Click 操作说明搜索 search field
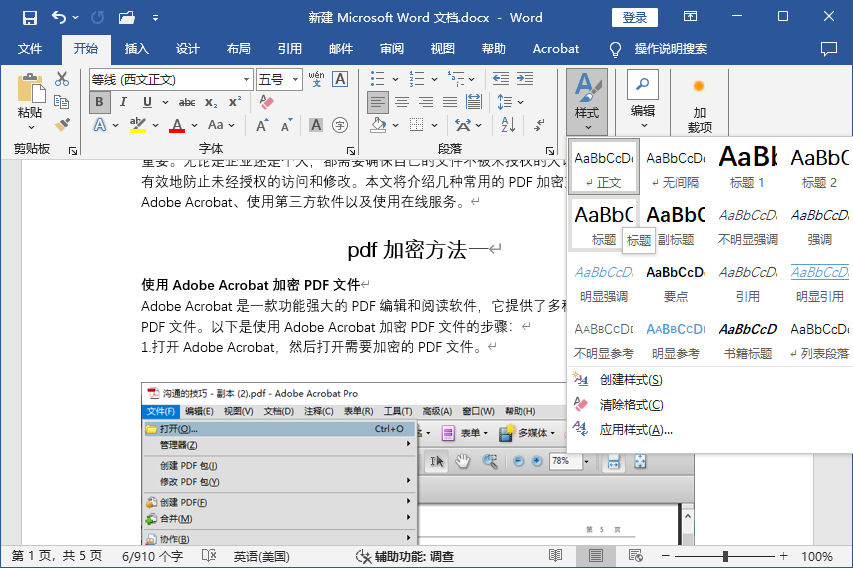 670,49
